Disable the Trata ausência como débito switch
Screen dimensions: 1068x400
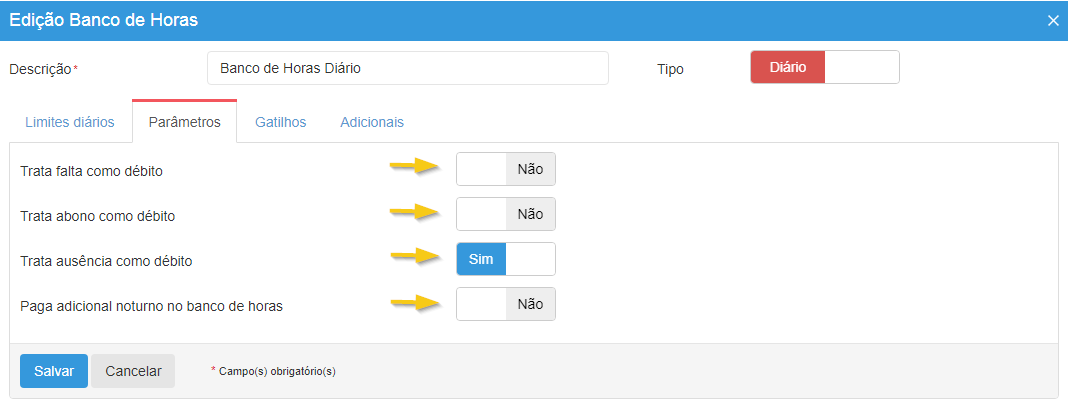[506, 259]
